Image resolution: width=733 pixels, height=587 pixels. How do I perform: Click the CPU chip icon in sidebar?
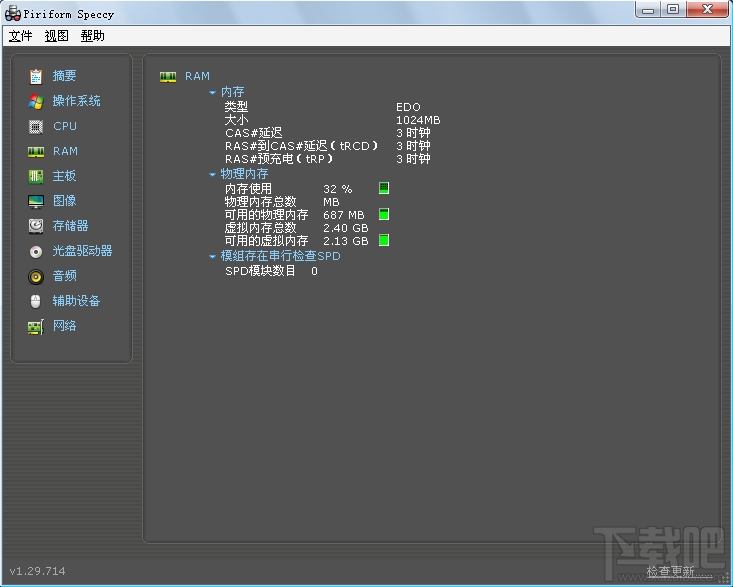(x=36, y=127)
